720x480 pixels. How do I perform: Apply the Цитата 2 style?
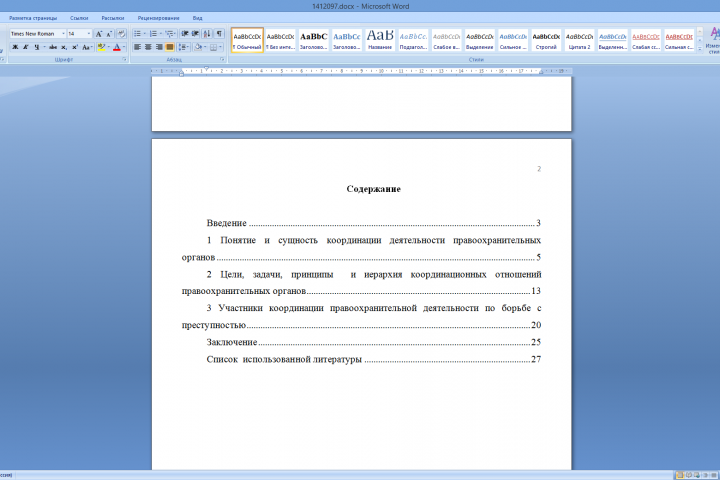tap(579, 40)
